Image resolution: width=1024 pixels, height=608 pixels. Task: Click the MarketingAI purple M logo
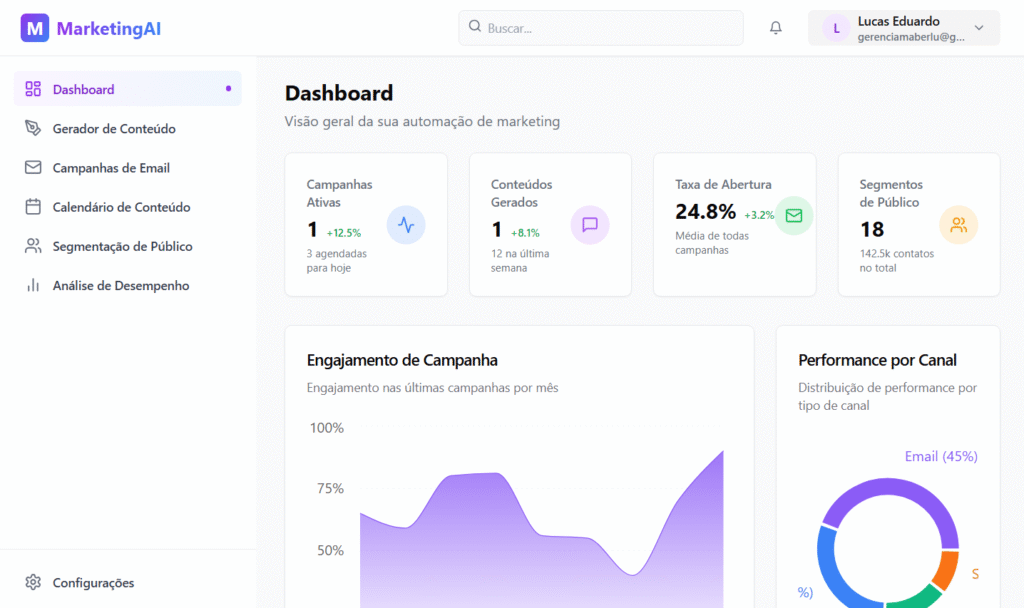coord(35,28)
